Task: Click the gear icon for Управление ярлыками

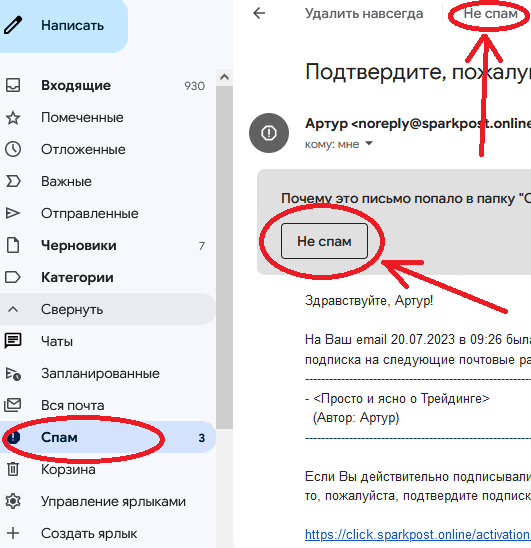Action: coord(13,501)
